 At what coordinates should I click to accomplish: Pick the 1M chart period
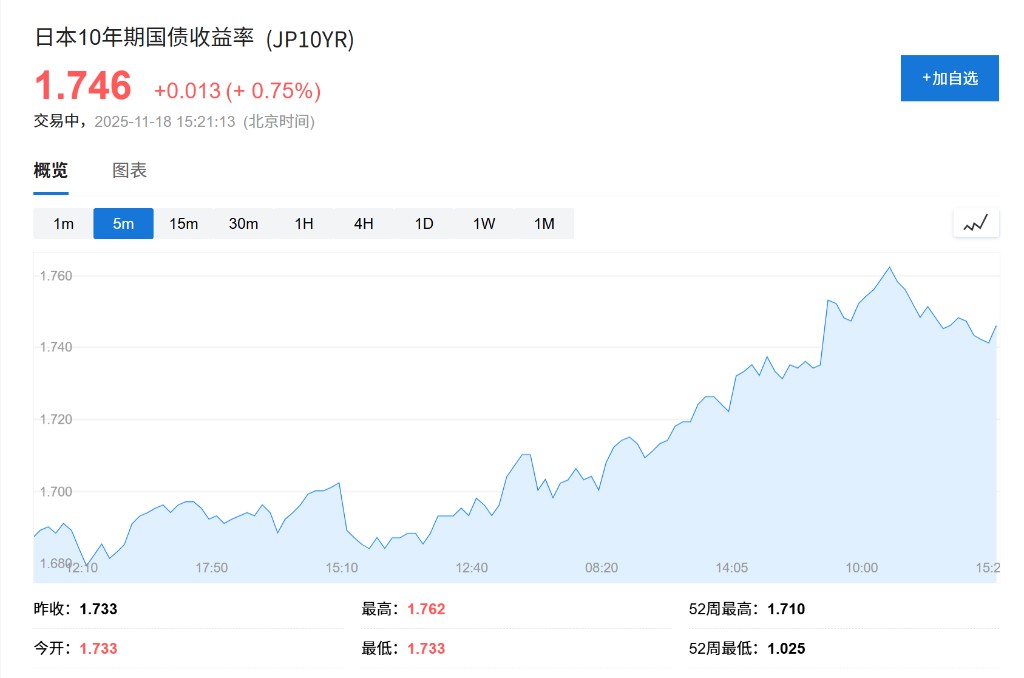click(x=544, y=224)
